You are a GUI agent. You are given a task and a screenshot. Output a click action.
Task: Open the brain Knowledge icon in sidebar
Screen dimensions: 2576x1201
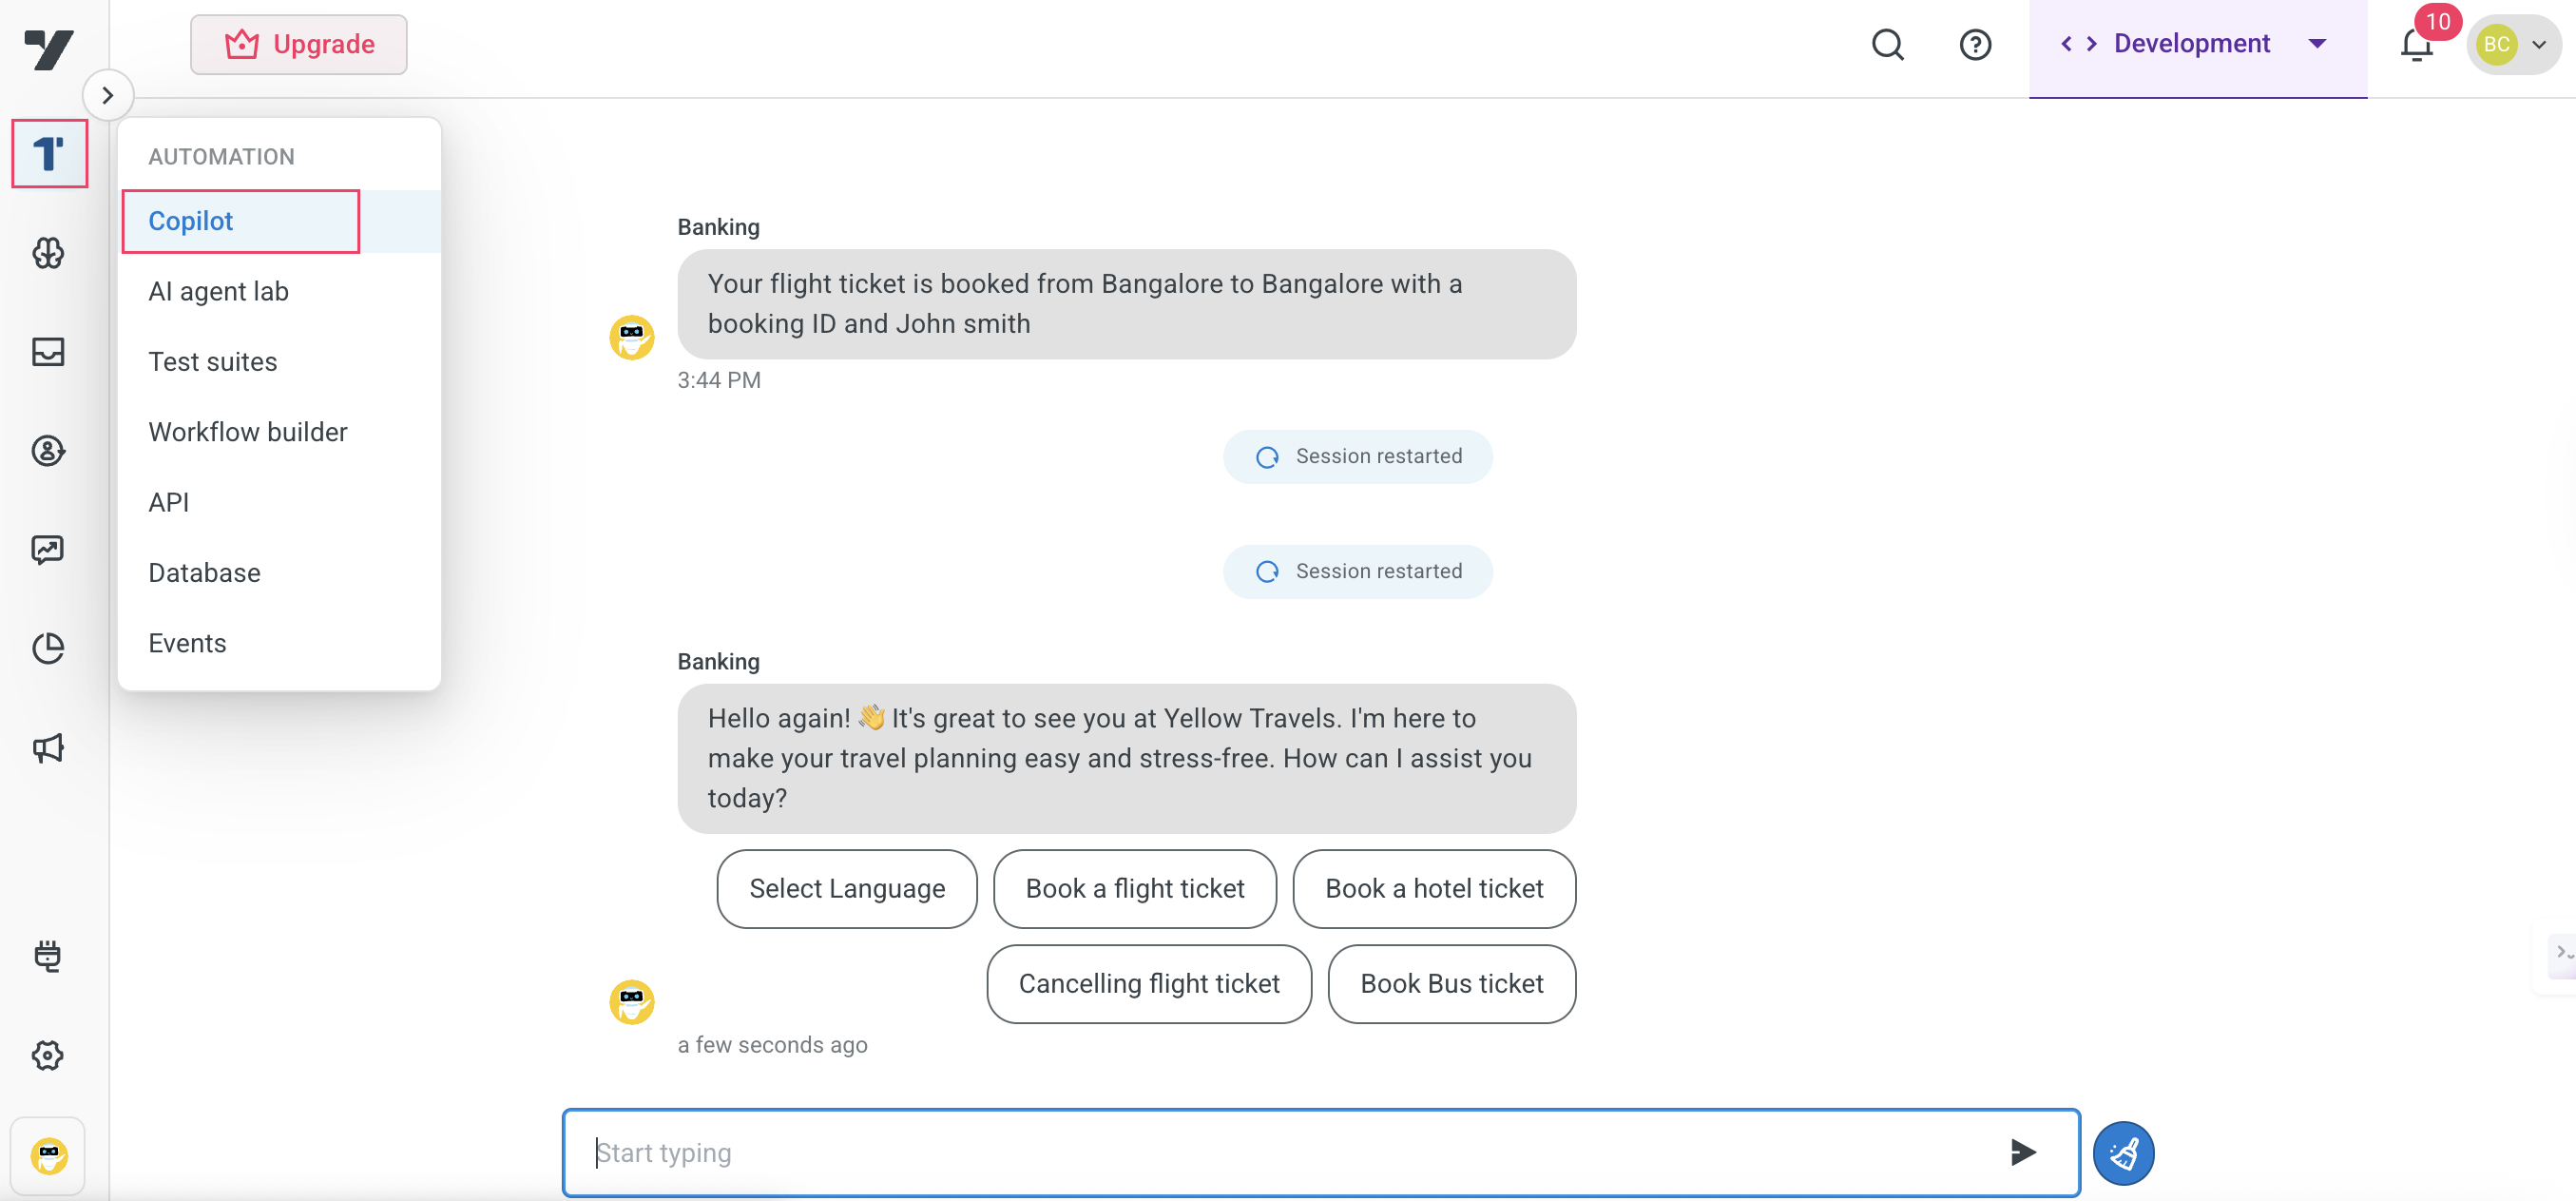[48, 254]
